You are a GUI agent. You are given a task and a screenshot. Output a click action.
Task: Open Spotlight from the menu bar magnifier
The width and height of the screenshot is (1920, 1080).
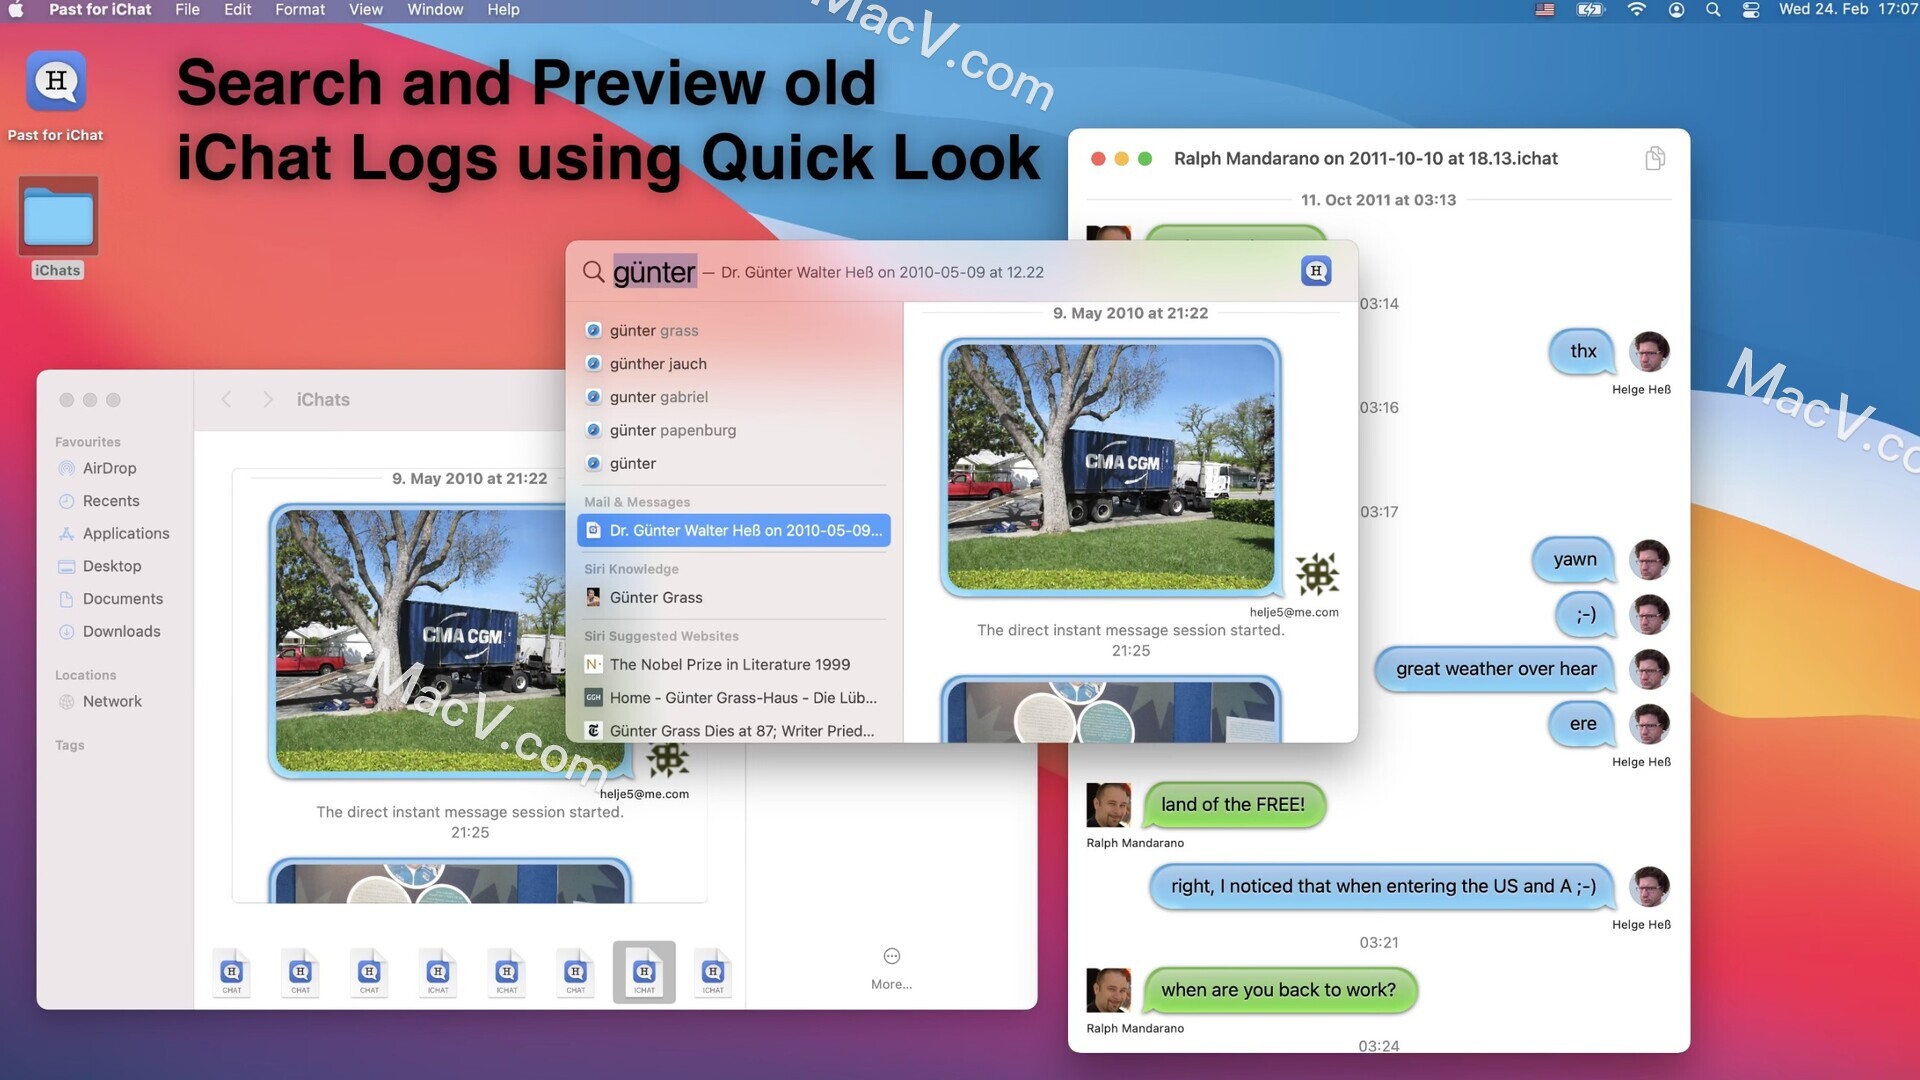1713,10
